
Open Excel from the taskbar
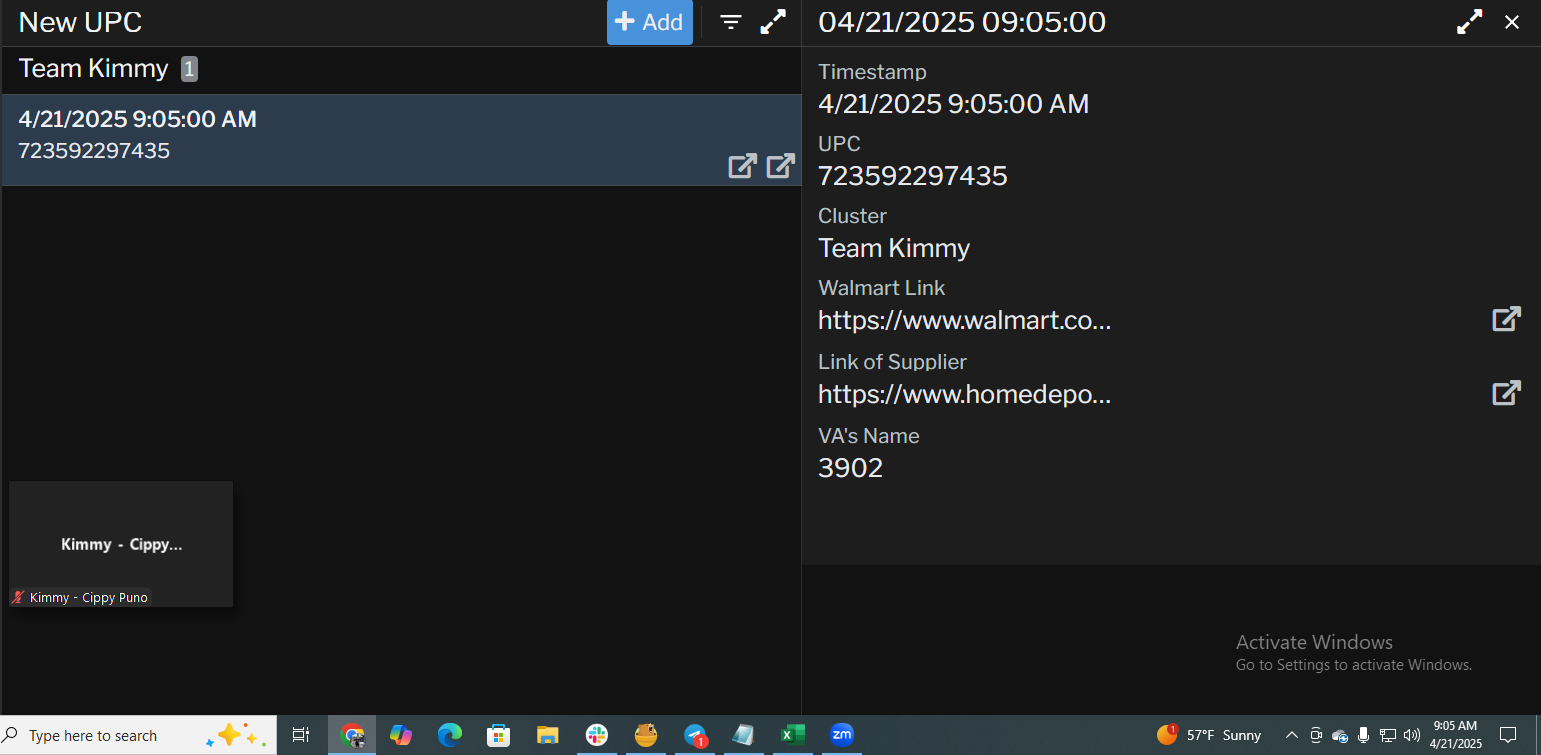[x=792, y=735]
